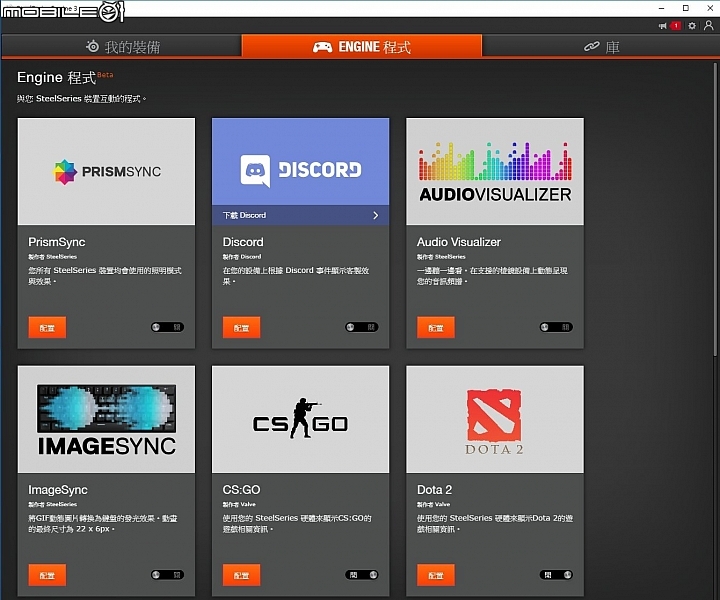The height and width of the screenshot is (600, 720).
Task: Click 配置 button for Discord
Action: 242,327
